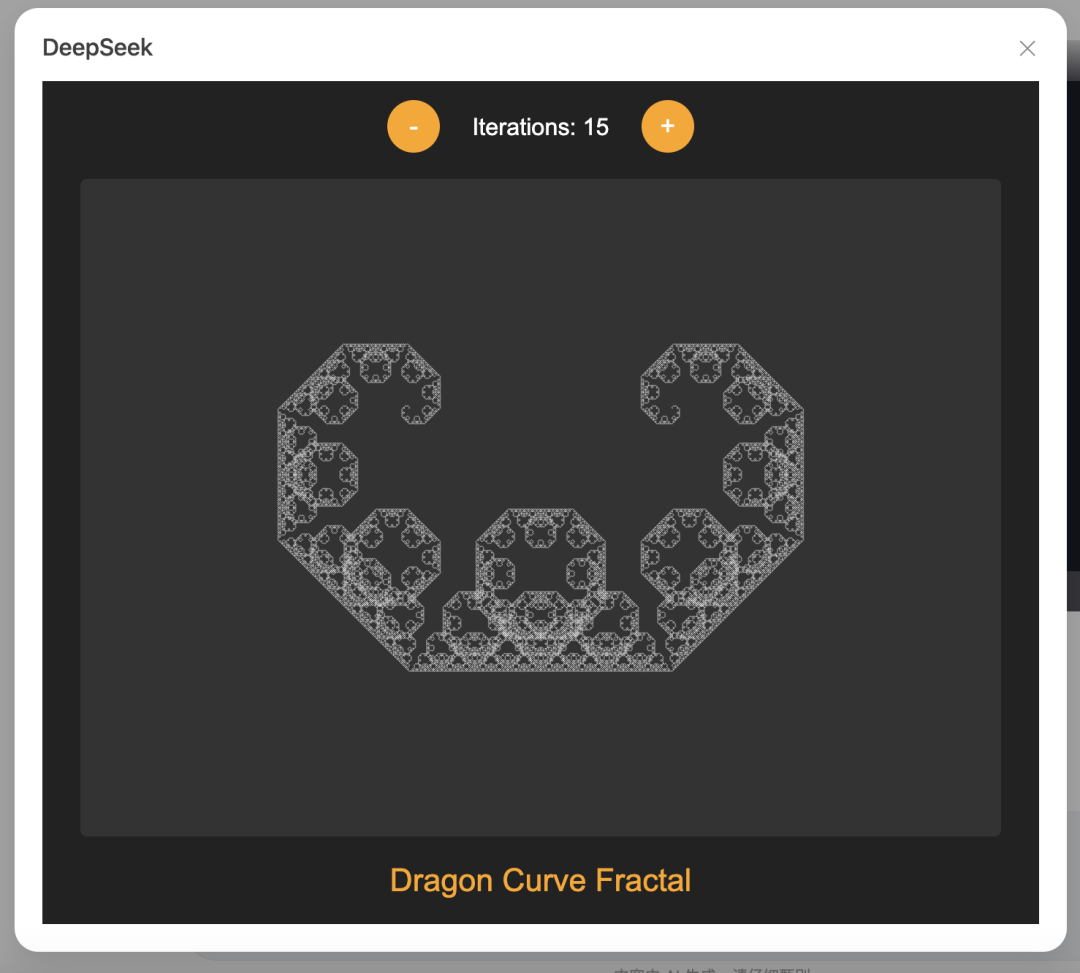1080x973 pixels.
Task: Increase iterations with the plus button
Action: point(667,127)
